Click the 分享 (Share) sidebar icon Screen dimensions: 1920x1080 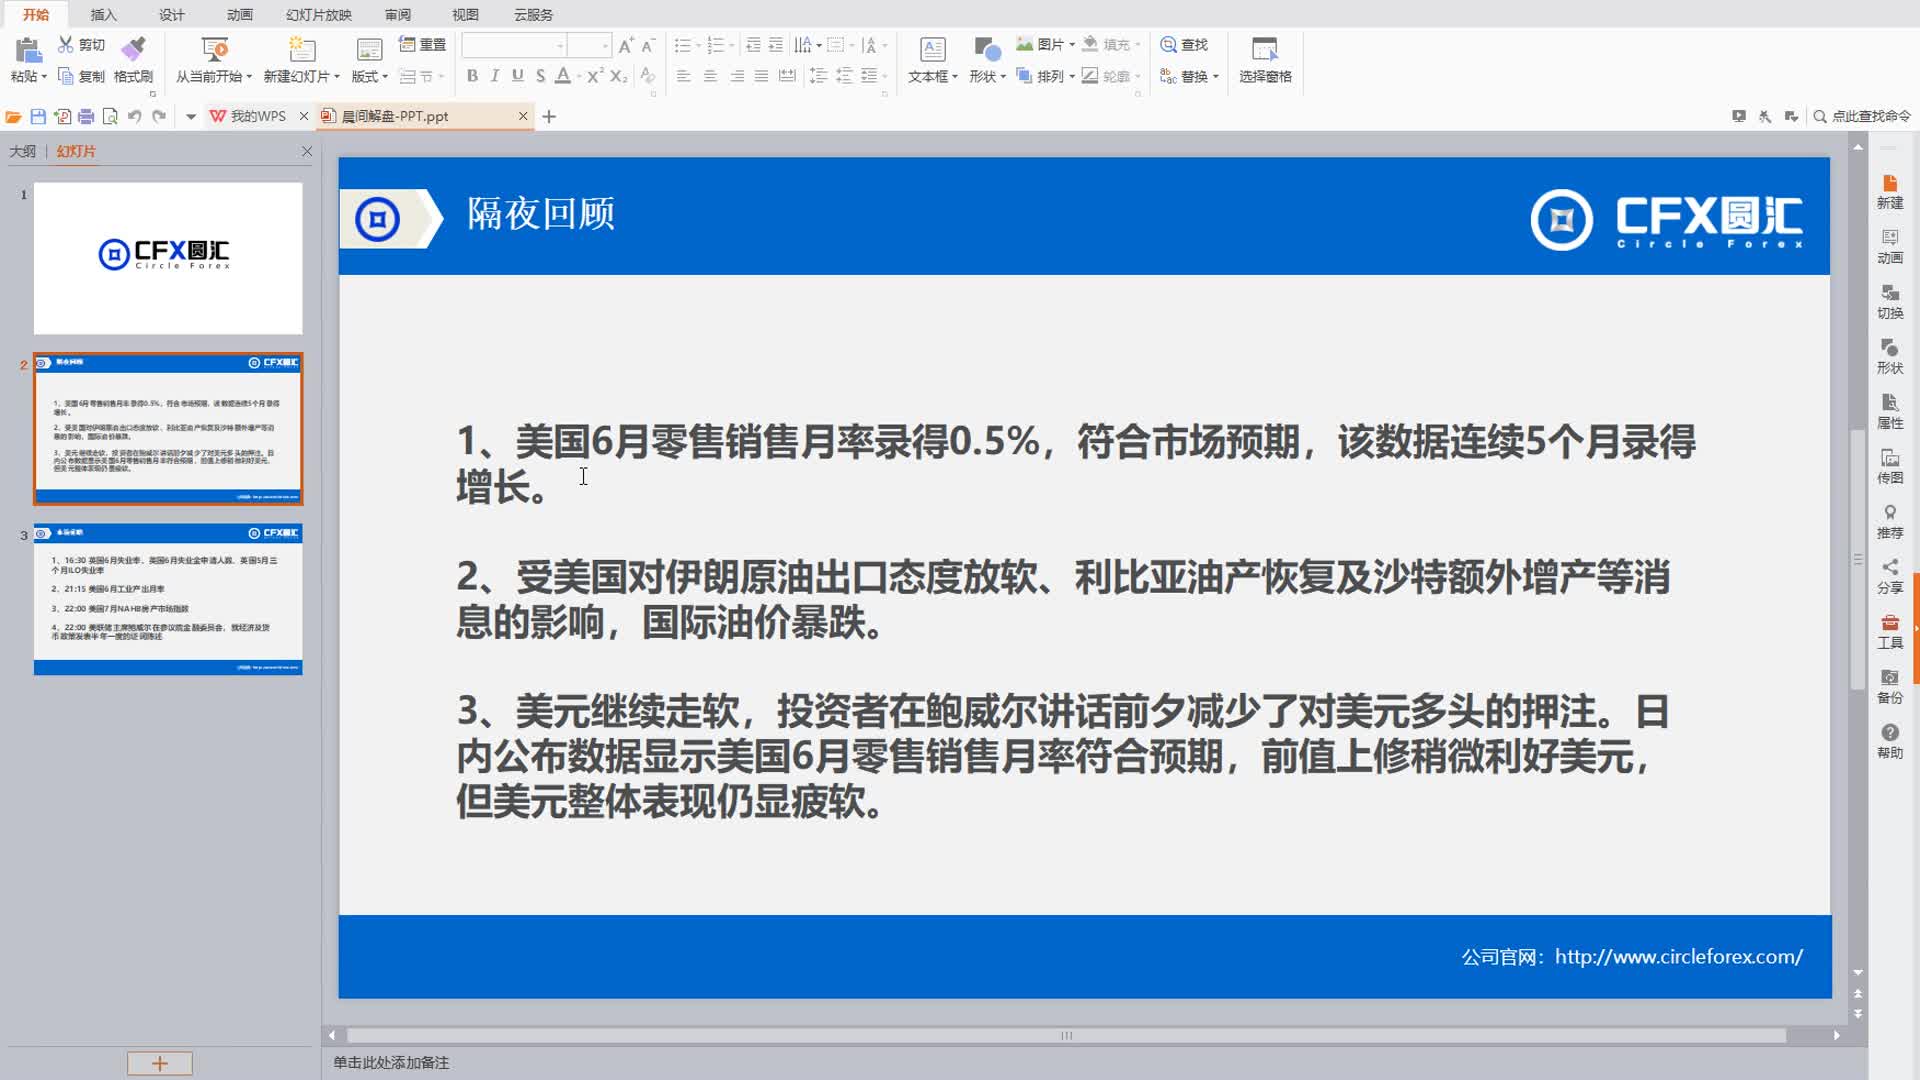1890,577
